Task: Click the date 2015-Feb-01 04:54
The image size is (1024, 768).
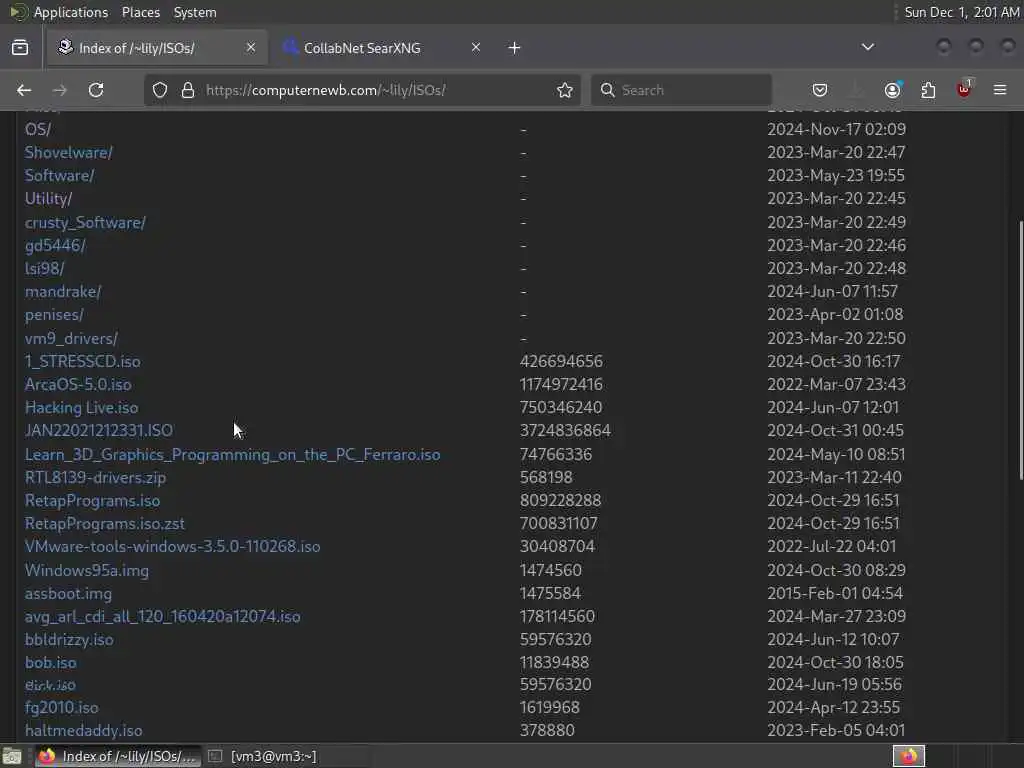Action: click(835, 594)
